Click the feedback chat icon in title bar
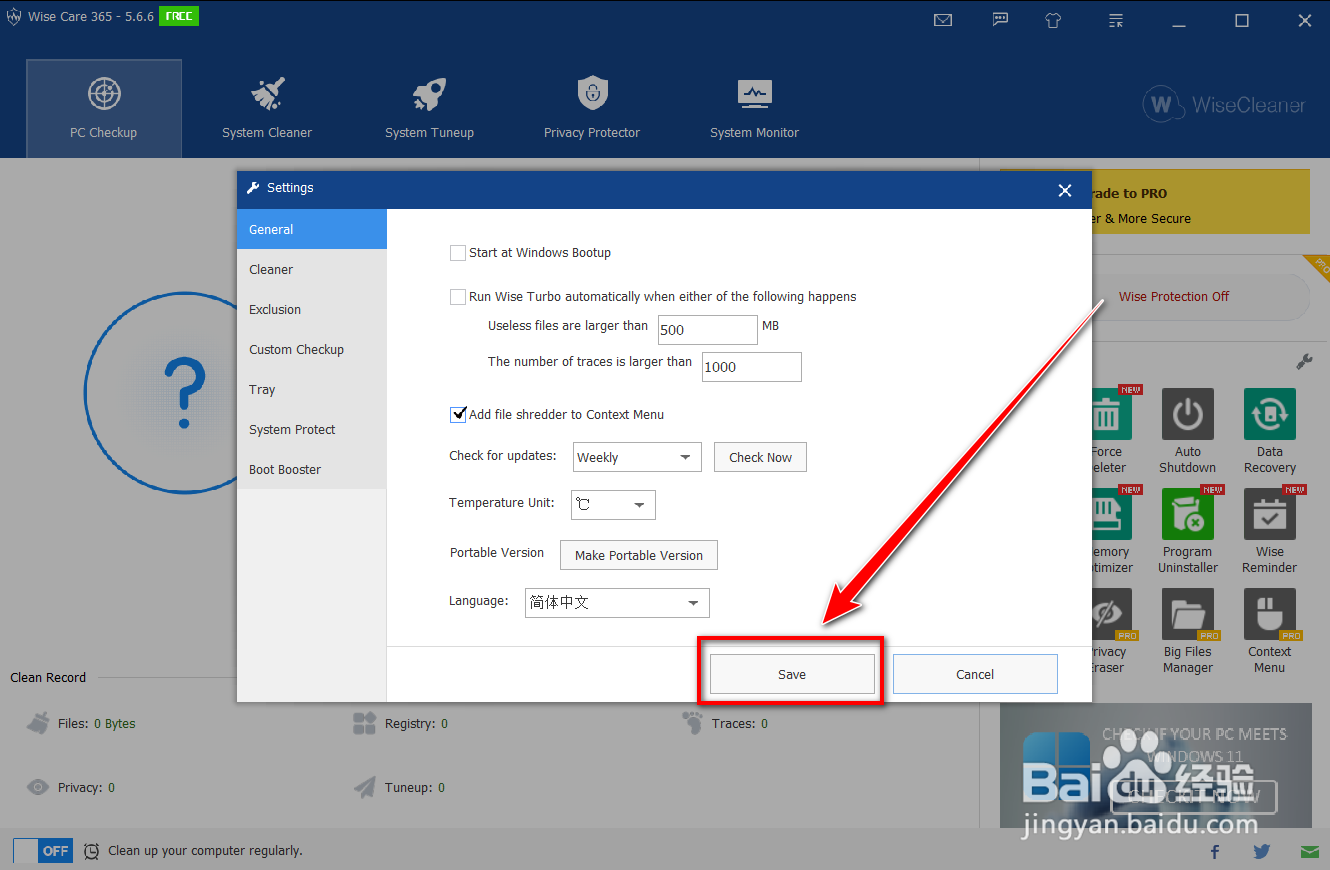This screenshot has height=870, width=1330. pos(1000,20)
